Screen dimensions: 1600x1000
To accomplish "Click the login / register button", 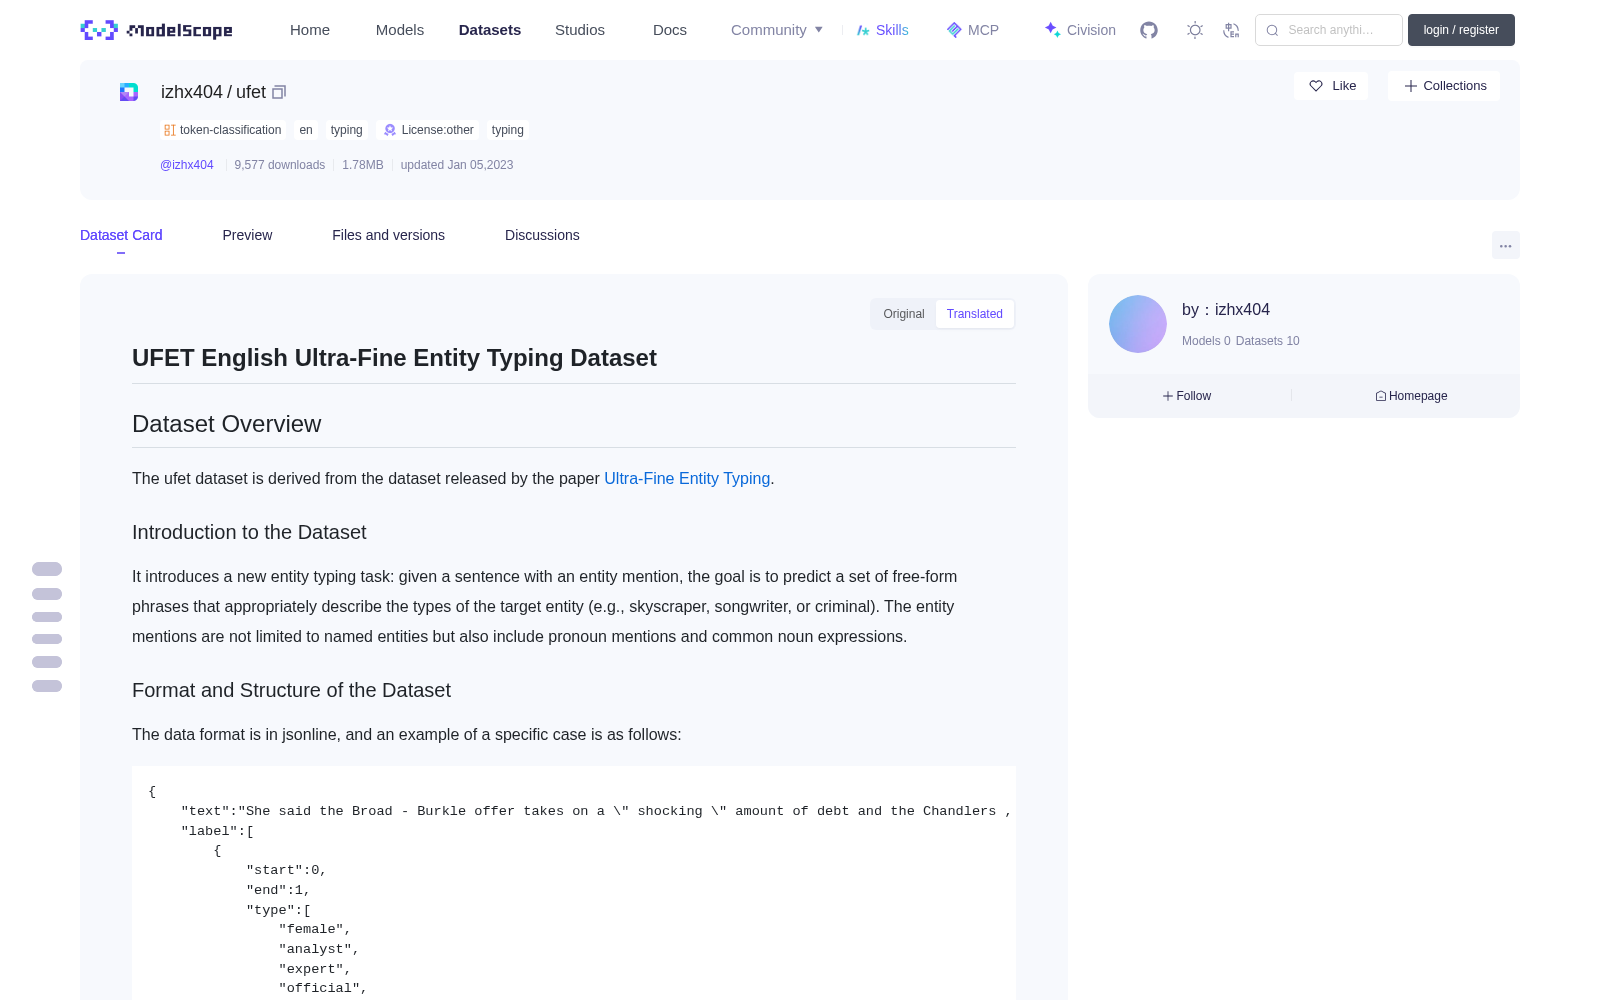I will click(x=1461, y=30).
